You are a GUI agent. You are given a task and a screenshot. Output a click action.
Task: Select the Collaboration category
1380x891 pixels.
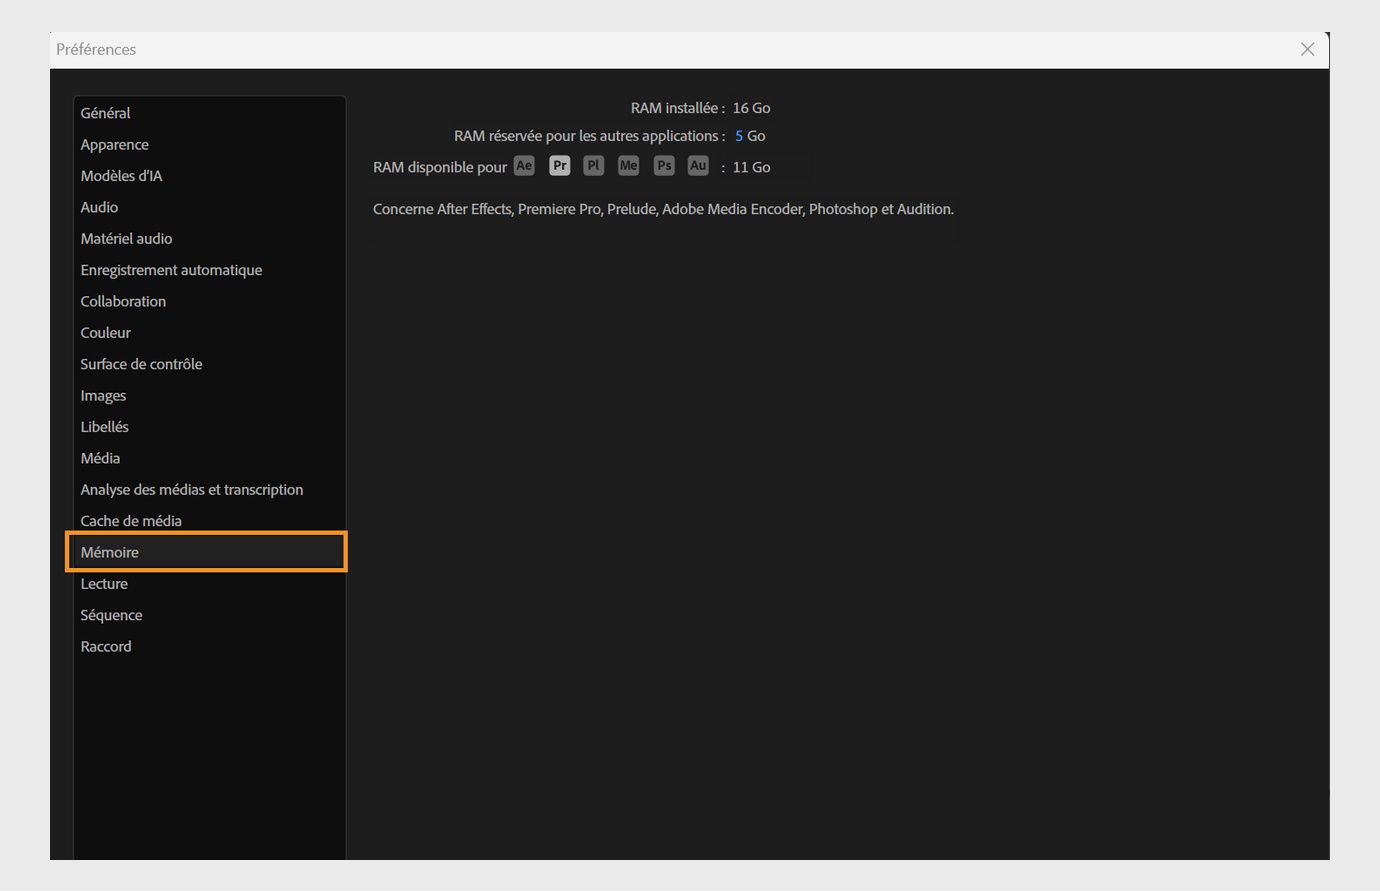(x=123, y=301)
